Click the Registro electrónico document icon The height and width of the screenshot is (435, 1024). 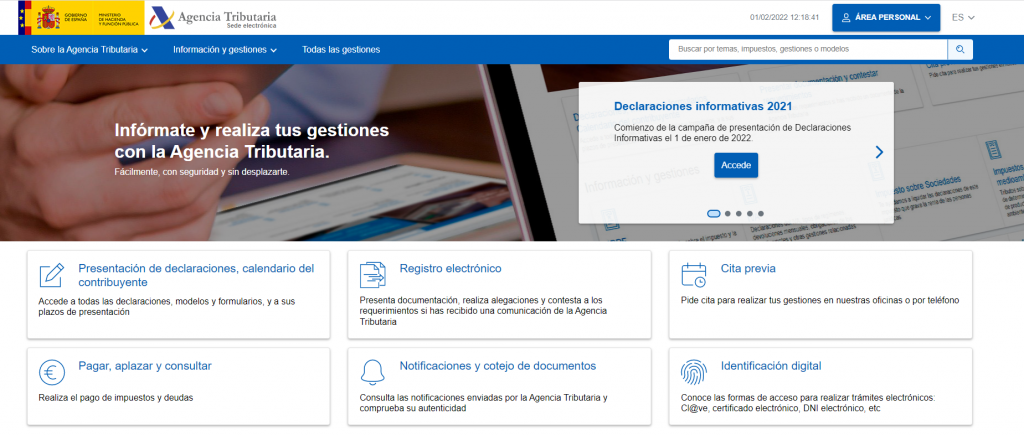372,275
